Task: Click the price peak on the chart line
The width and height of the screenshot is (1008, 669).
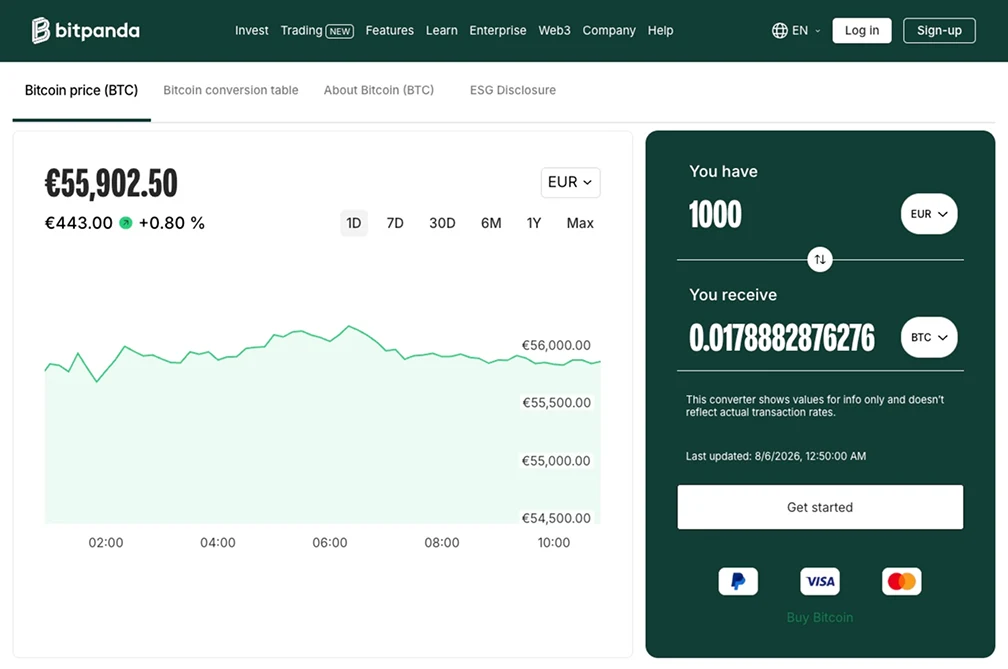Action: (x=348, y=326)
